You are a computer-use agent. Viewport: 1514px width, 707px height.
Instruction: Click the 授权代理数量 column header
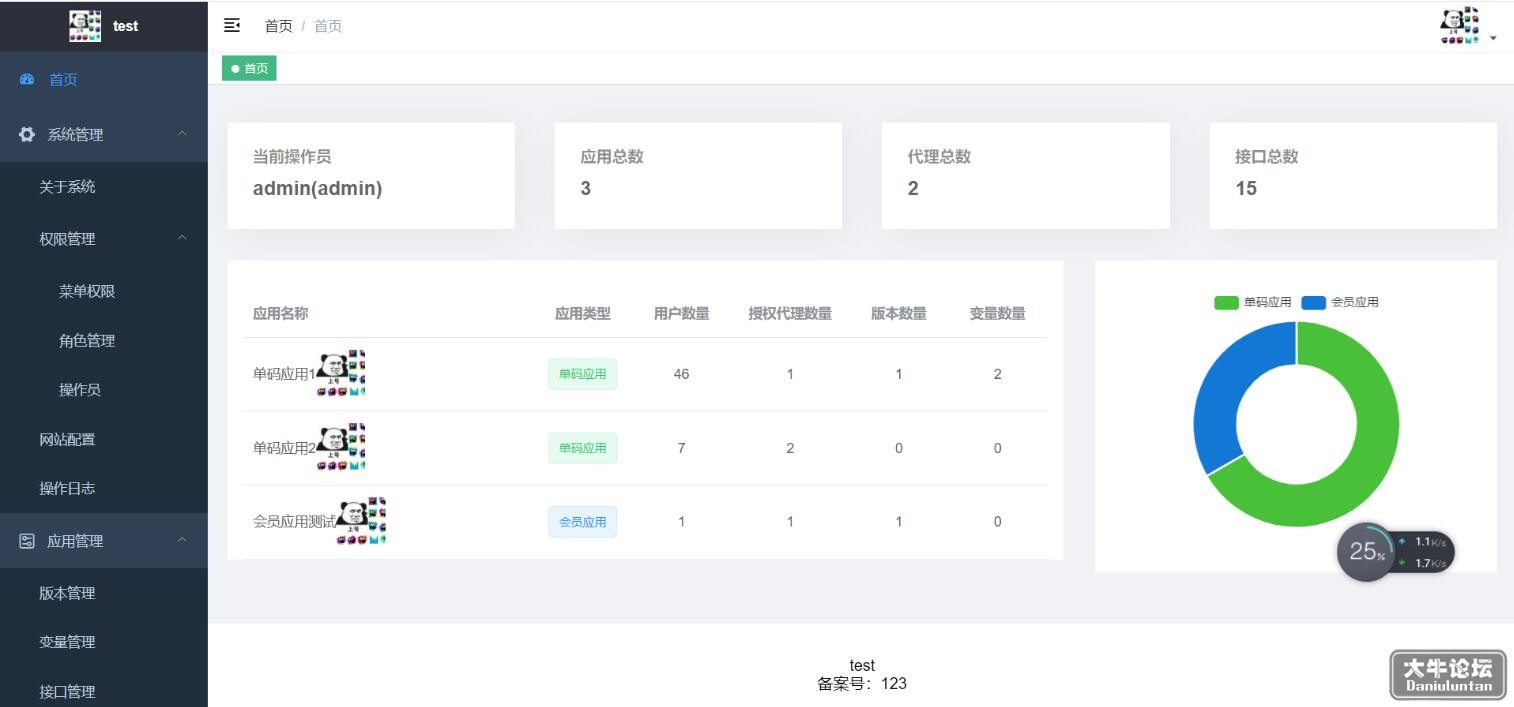790,313
